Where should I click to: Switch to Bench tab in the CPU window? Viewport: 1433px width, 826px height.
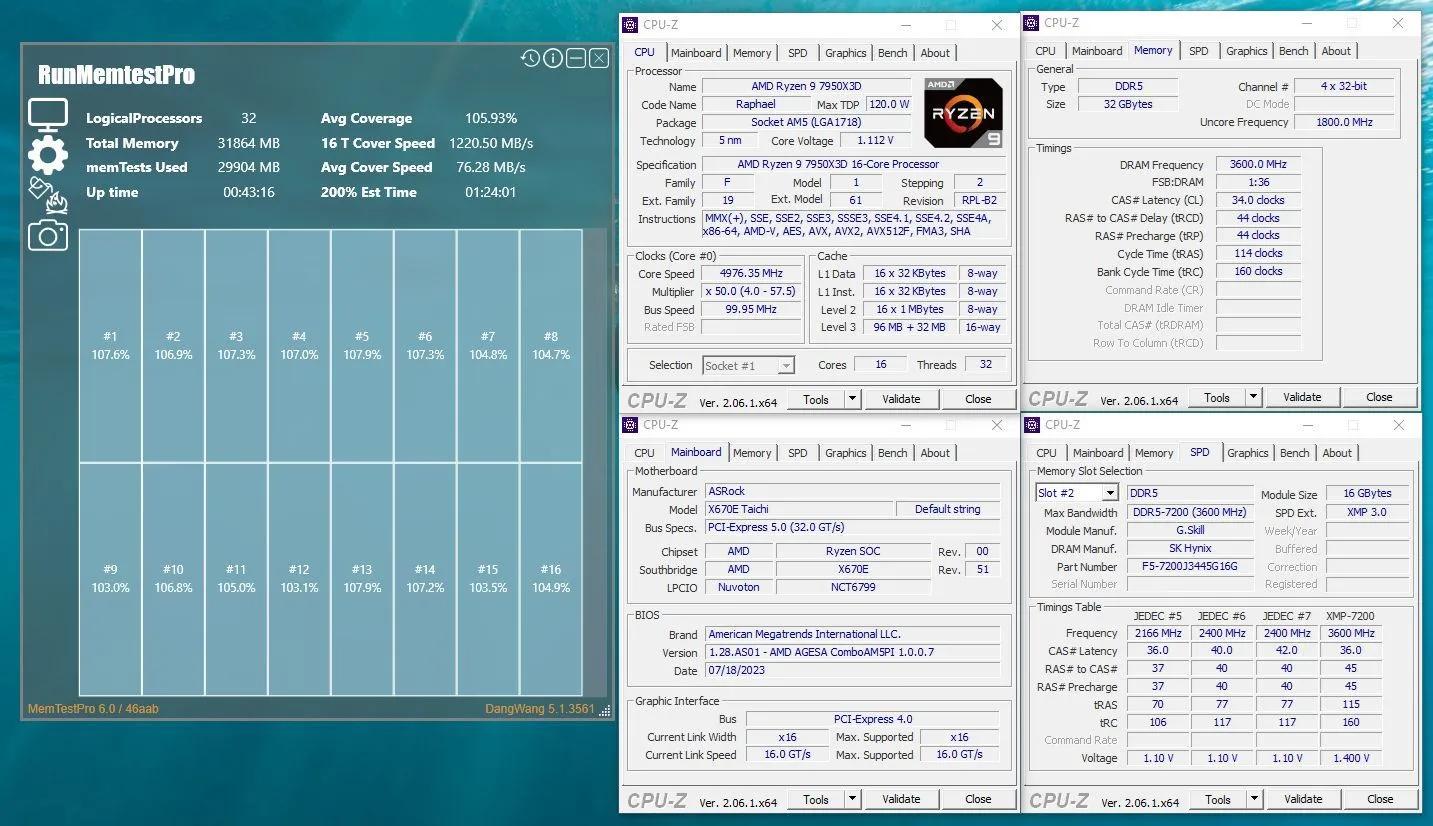click(892, 53)
